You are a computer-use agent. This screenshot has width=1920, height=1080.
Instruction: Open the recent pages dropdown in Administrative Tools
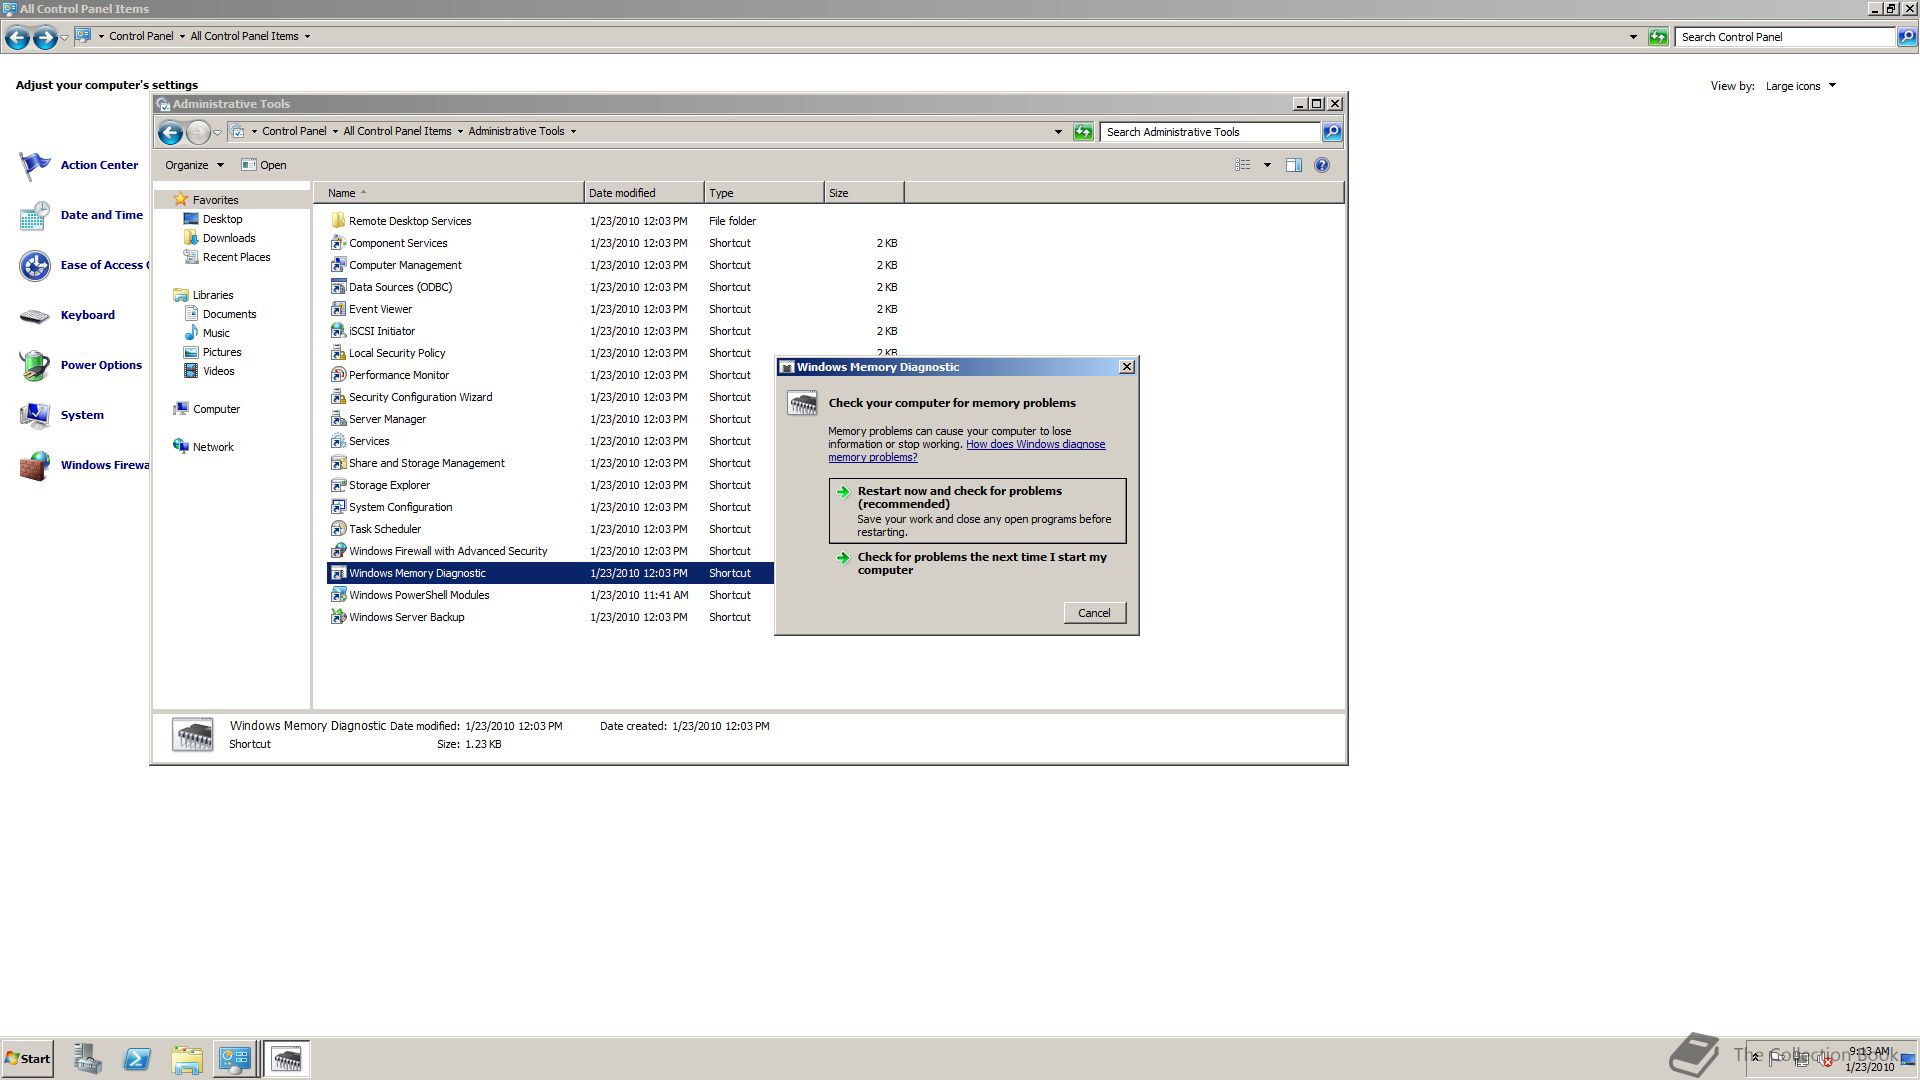tap(217, 132)
